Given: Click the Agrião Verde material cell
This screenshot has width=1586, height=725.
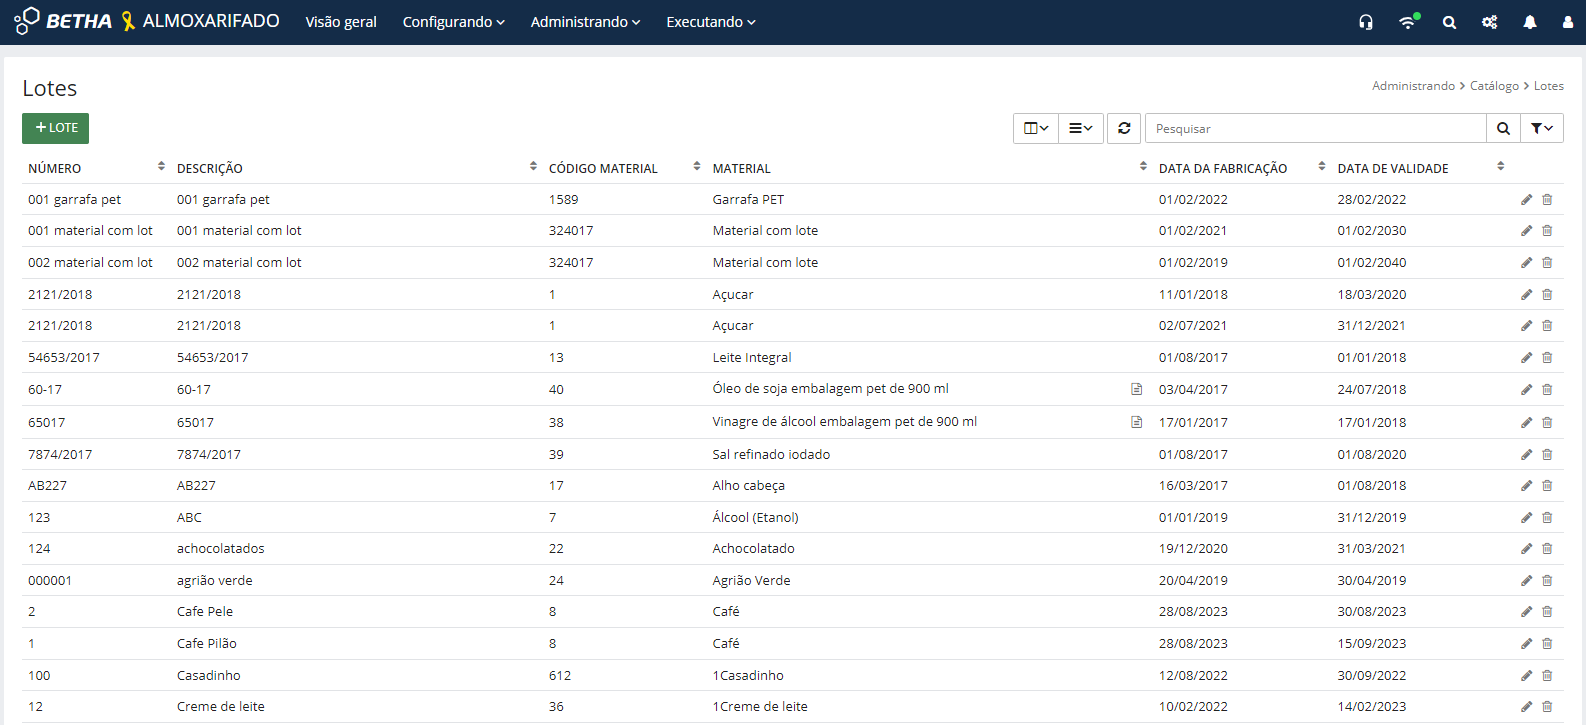Looking at the screenshot, I should (x=752, y=581).
